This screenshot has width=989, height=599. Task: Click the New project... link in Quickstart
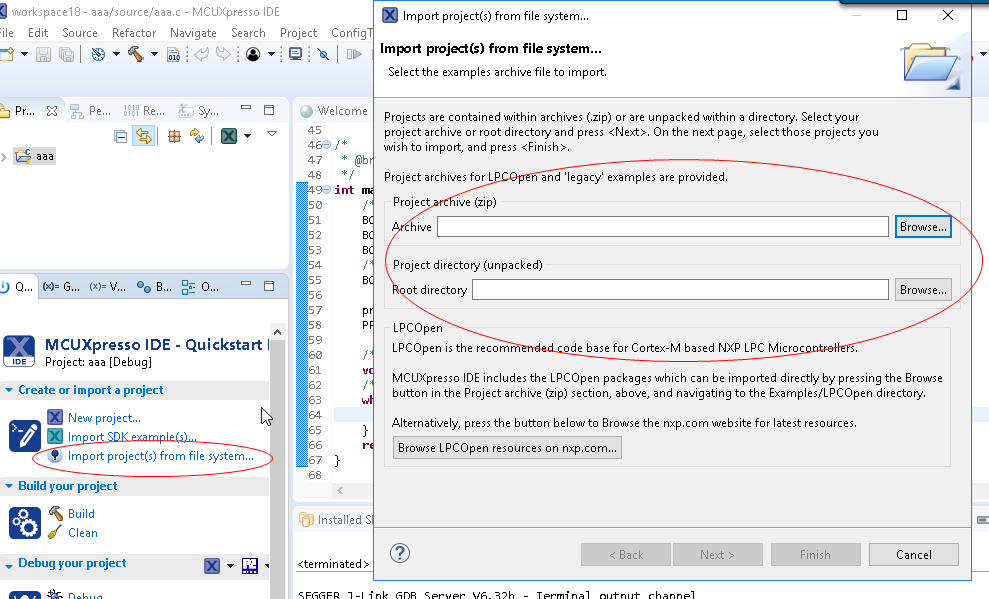(x=104, y=417)
